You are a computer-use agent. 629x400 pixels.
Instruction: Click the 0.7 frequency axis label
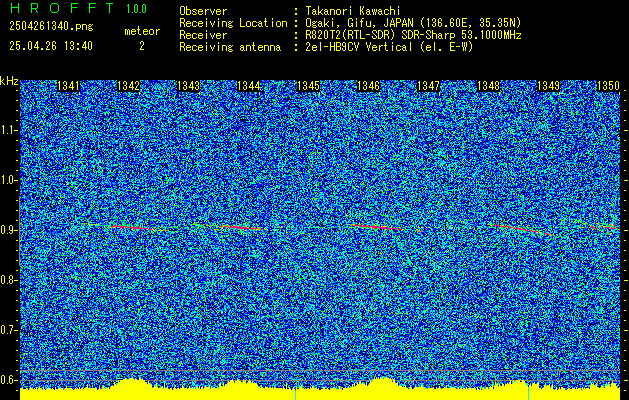8,330
